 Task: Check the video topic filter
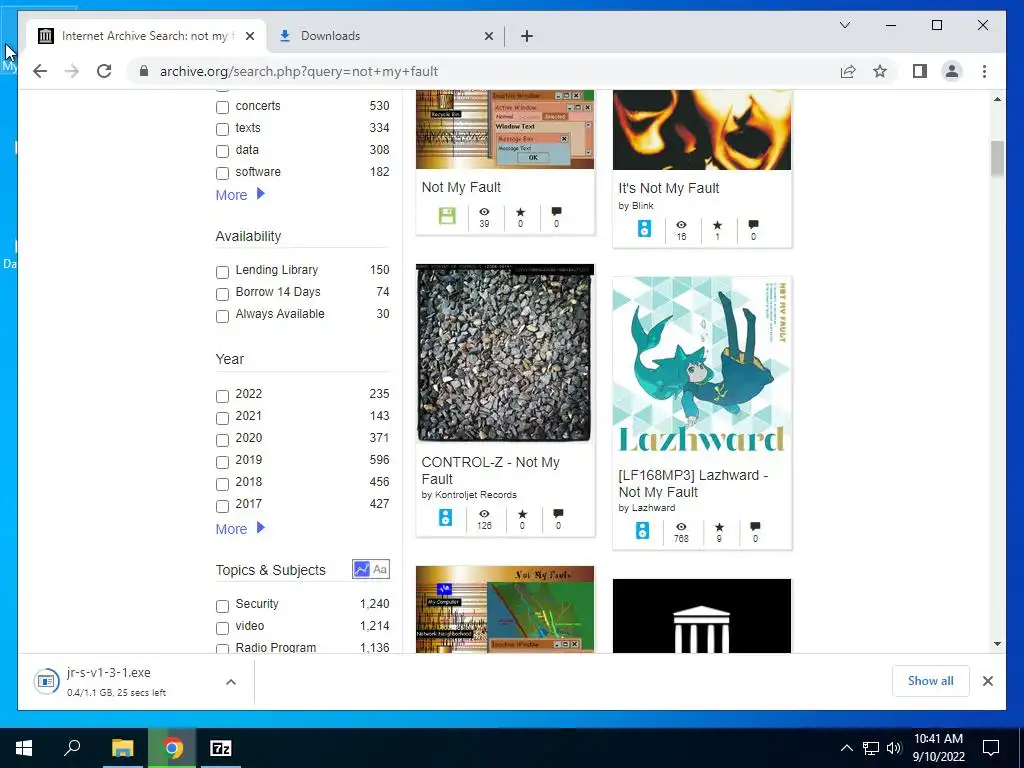point(222,628)
